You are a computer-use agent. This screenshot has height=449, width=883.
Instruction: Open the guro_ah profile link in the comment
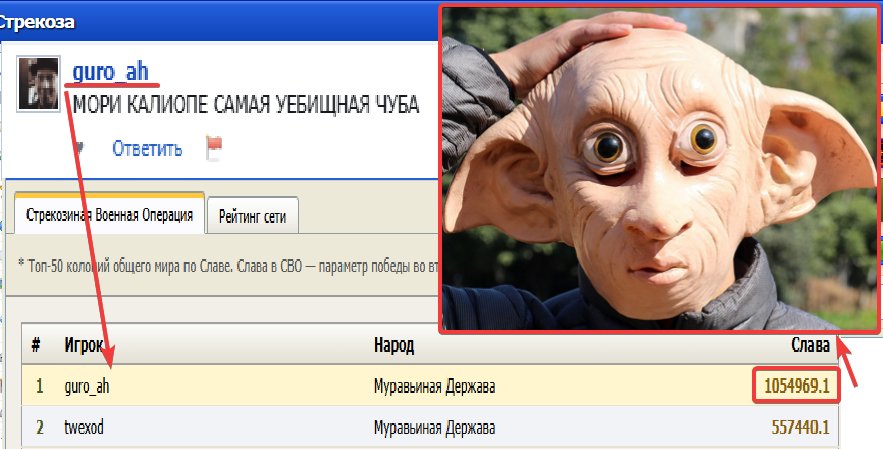click(x=110, y=73)
